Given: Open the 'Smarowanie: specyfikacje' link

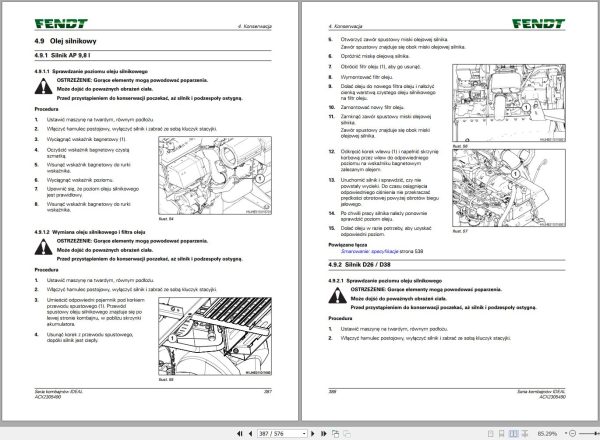Looking at the screenshot, I should point(370,251).
